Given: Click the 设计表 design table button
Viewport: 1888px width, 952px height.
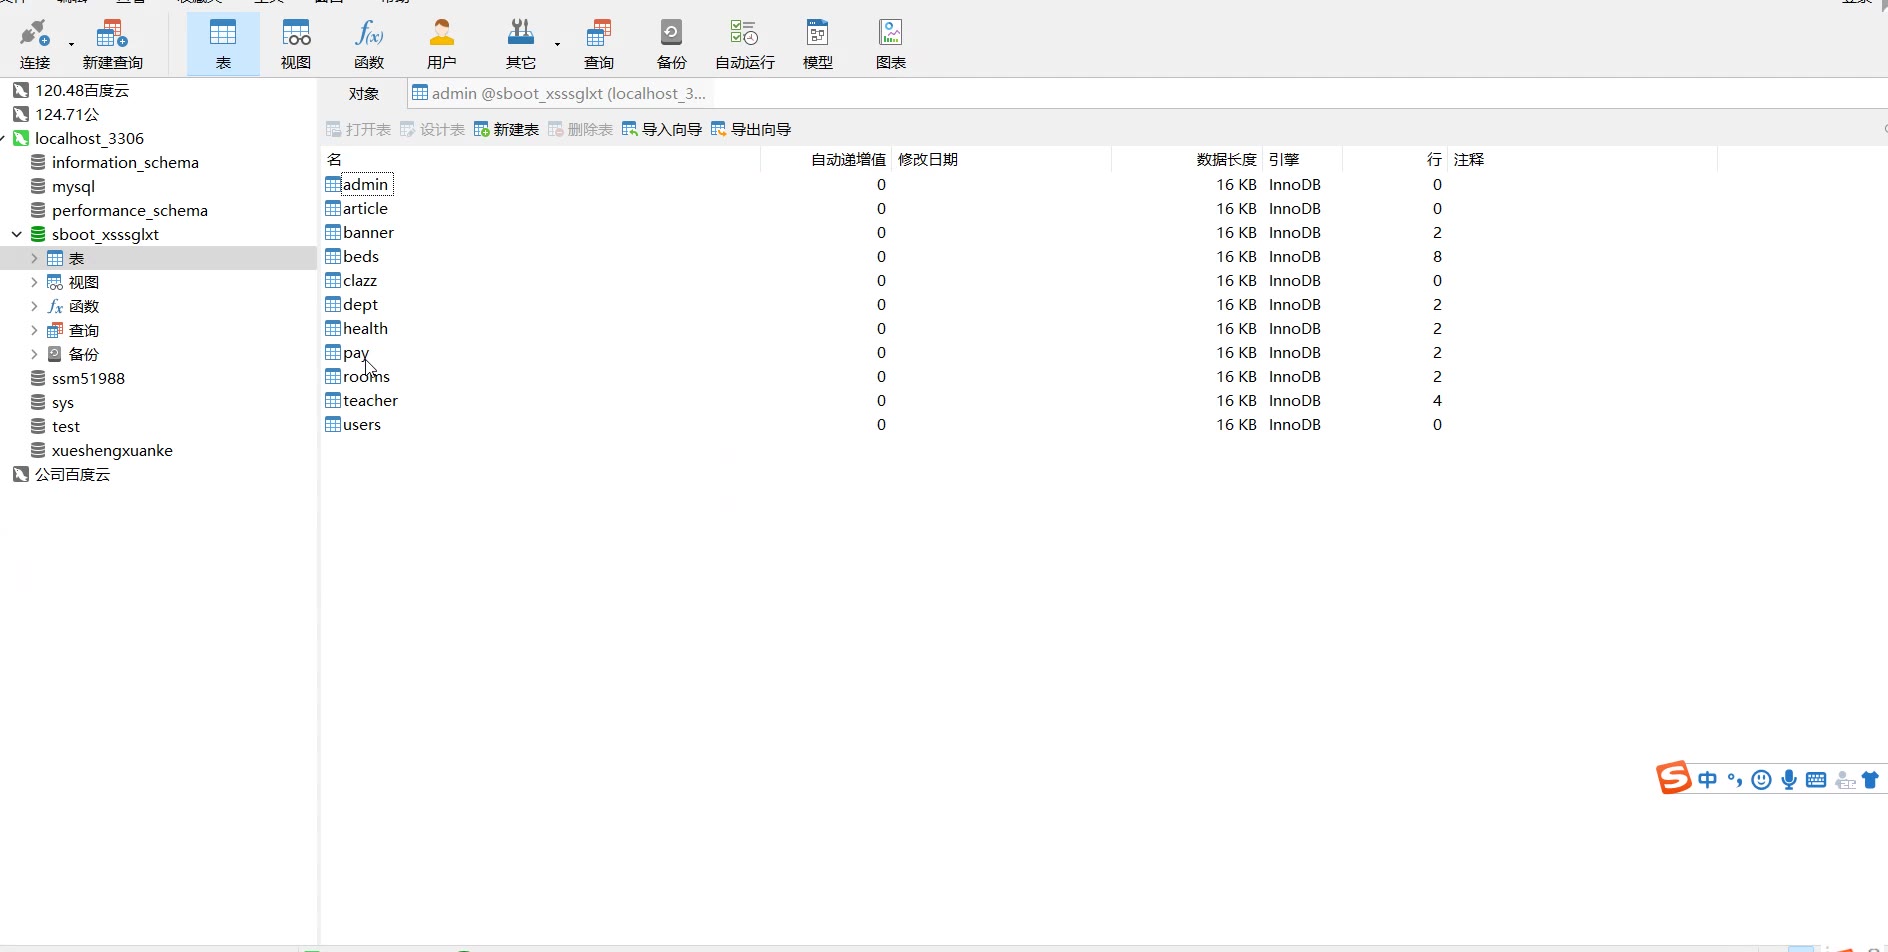Looking at the screenshot, I should (x=432, y=129).
